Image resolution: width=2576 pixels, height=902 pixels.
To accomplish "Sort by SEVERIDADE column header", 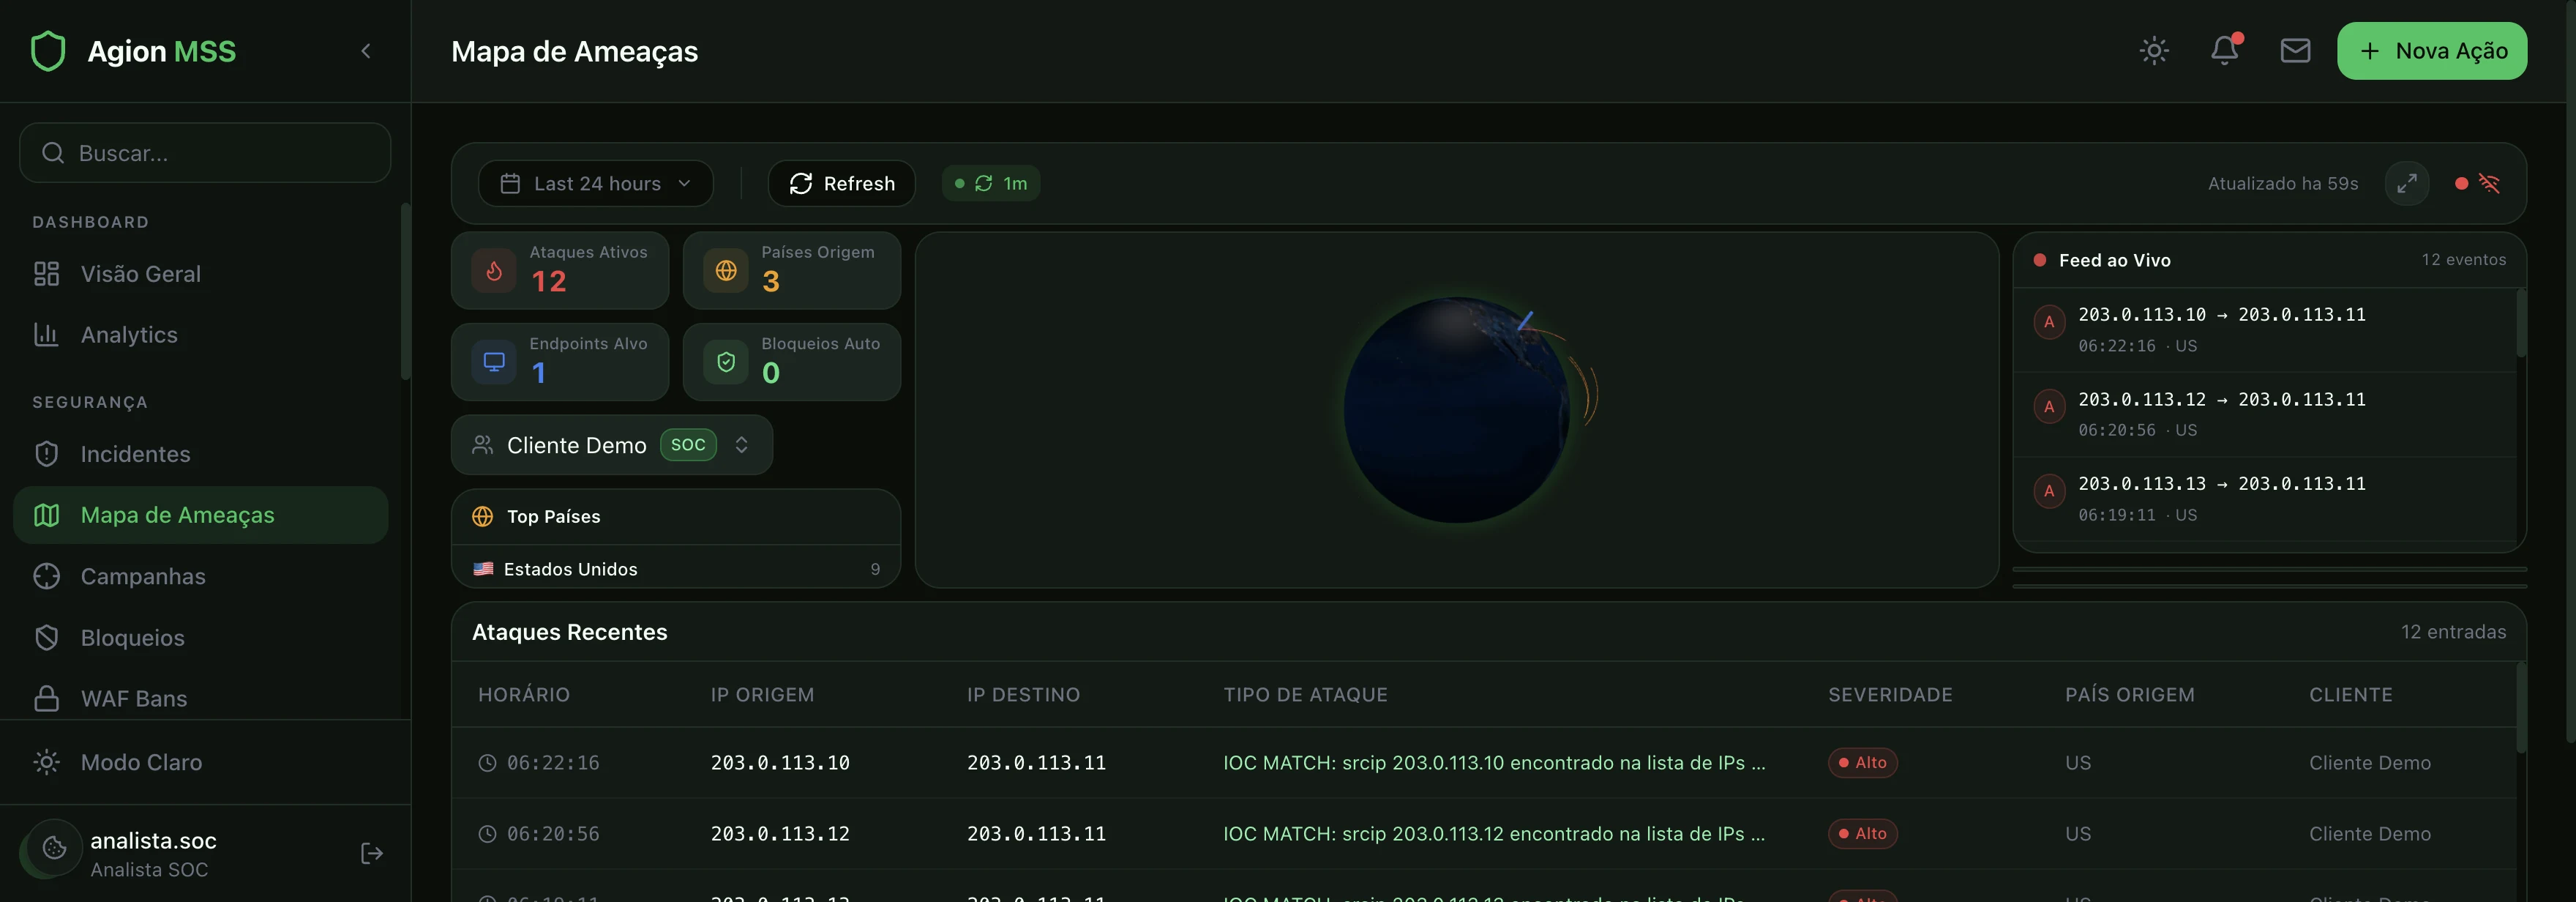I will (x=1890, y=695).
